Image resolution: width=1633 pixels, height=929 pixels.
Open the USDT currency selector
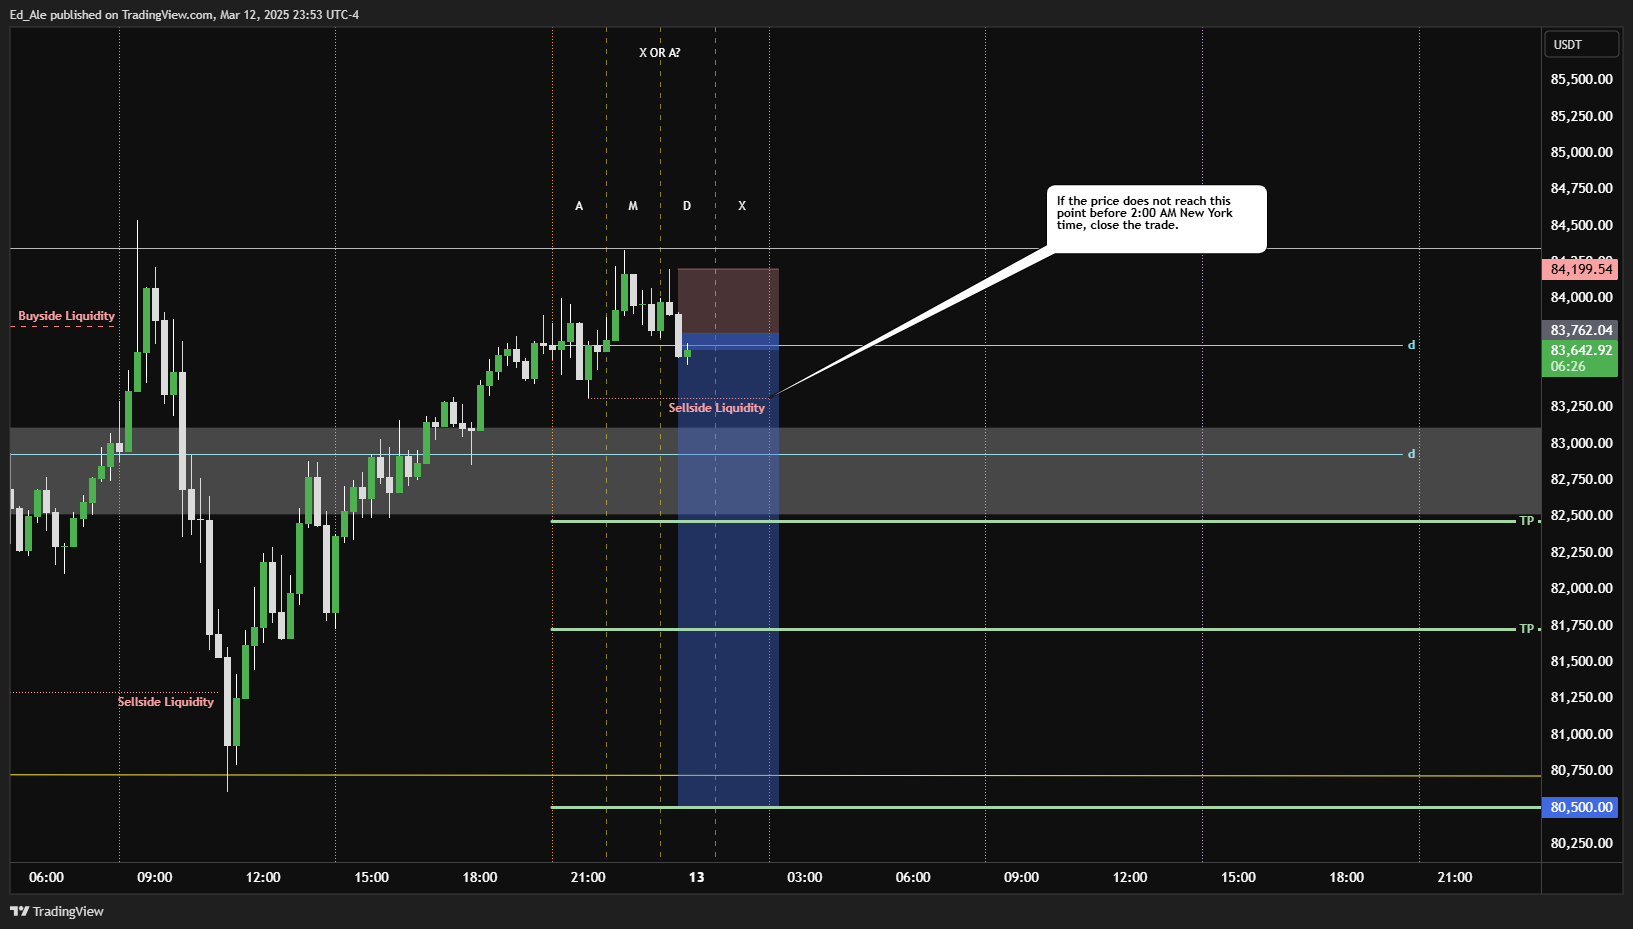(1581, 44)
